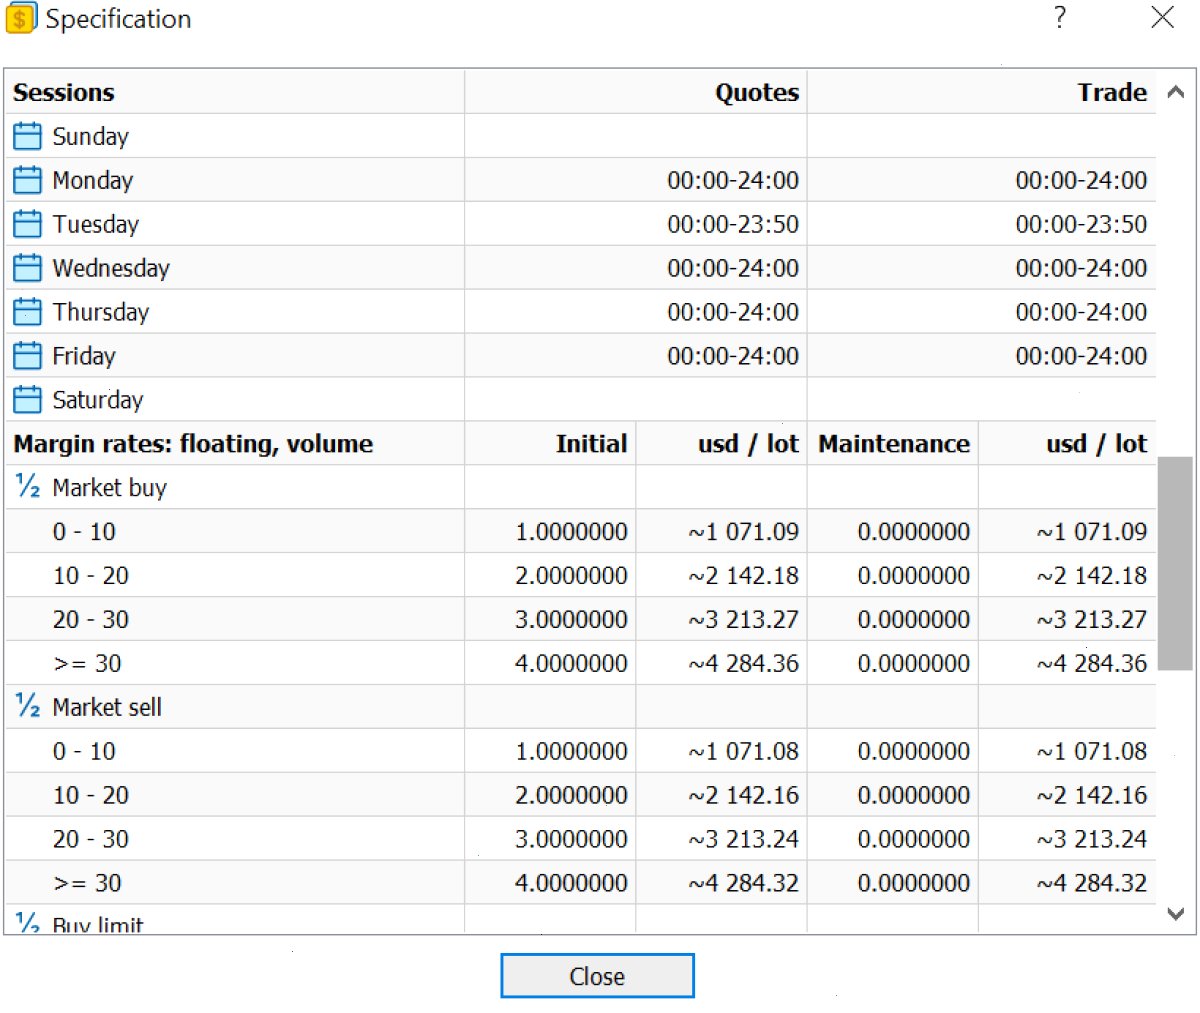The image size is (1200, 1013).
Task: Click Market sell 0 - 10 maintenance 0.0000000
Action: 914,752
